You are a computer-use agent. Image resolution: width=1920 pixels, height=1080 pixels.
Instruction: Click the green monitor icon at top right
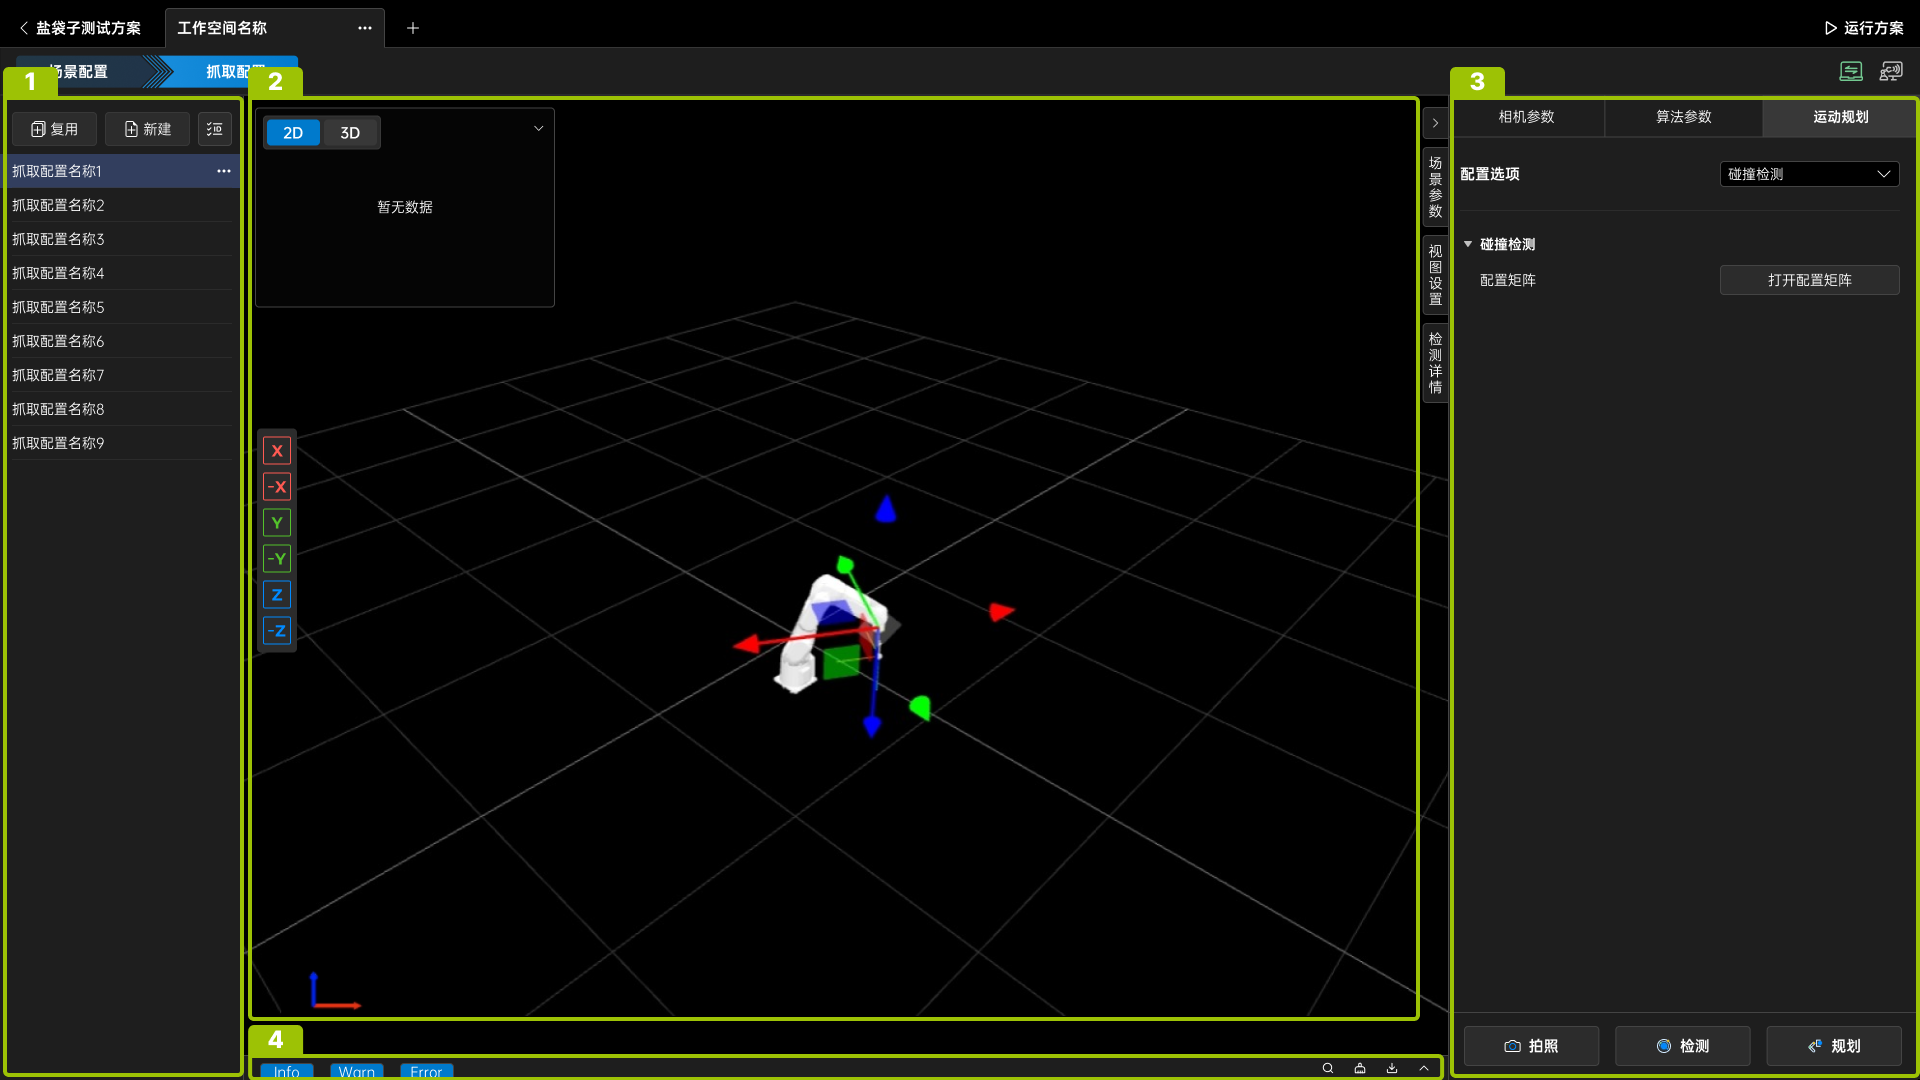[x=1851, y=71]
